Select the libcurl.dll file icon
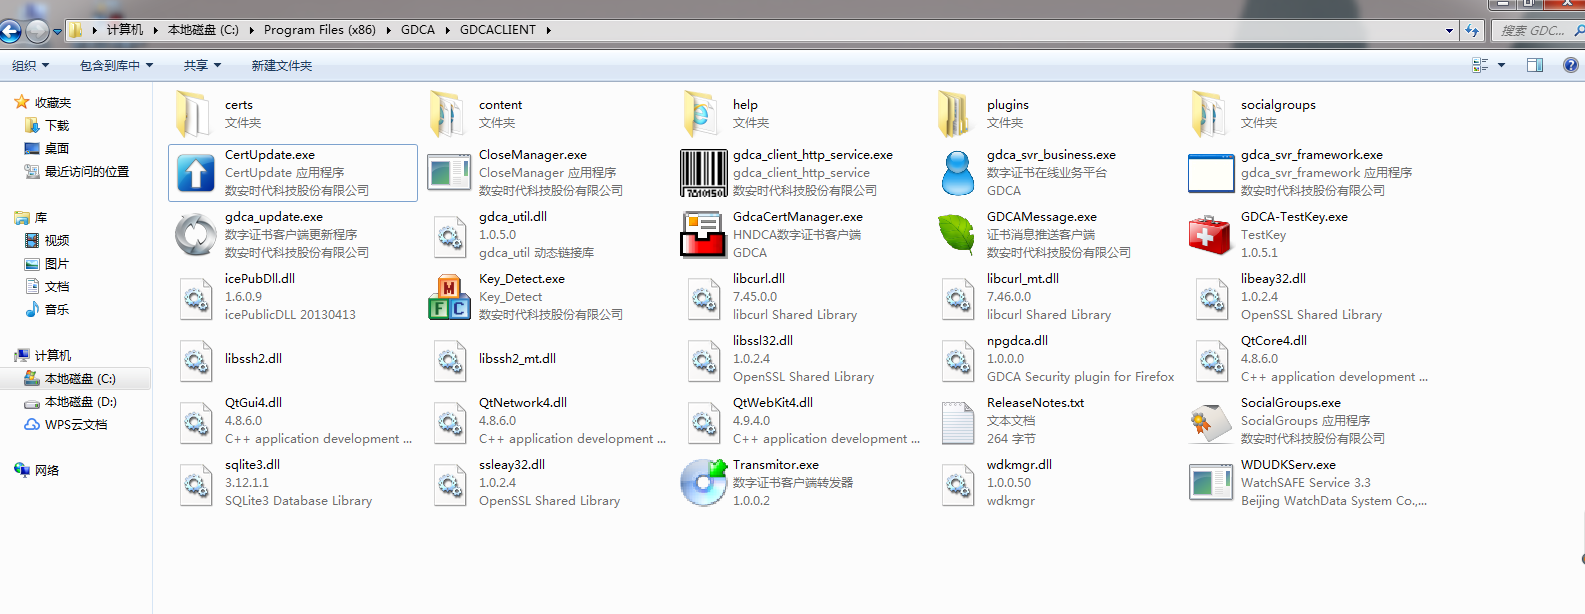Image resolution: width=1585 pixels, height=614 pixels. point(704,297)
